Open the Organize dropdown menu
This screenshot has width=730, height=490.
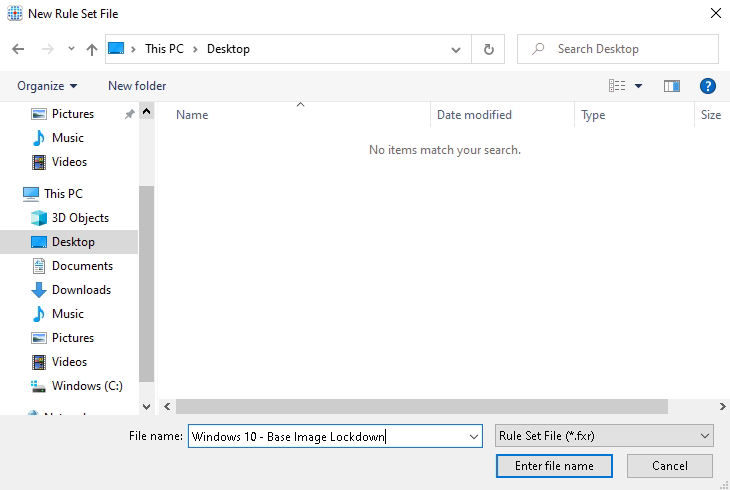pos(47,86)
